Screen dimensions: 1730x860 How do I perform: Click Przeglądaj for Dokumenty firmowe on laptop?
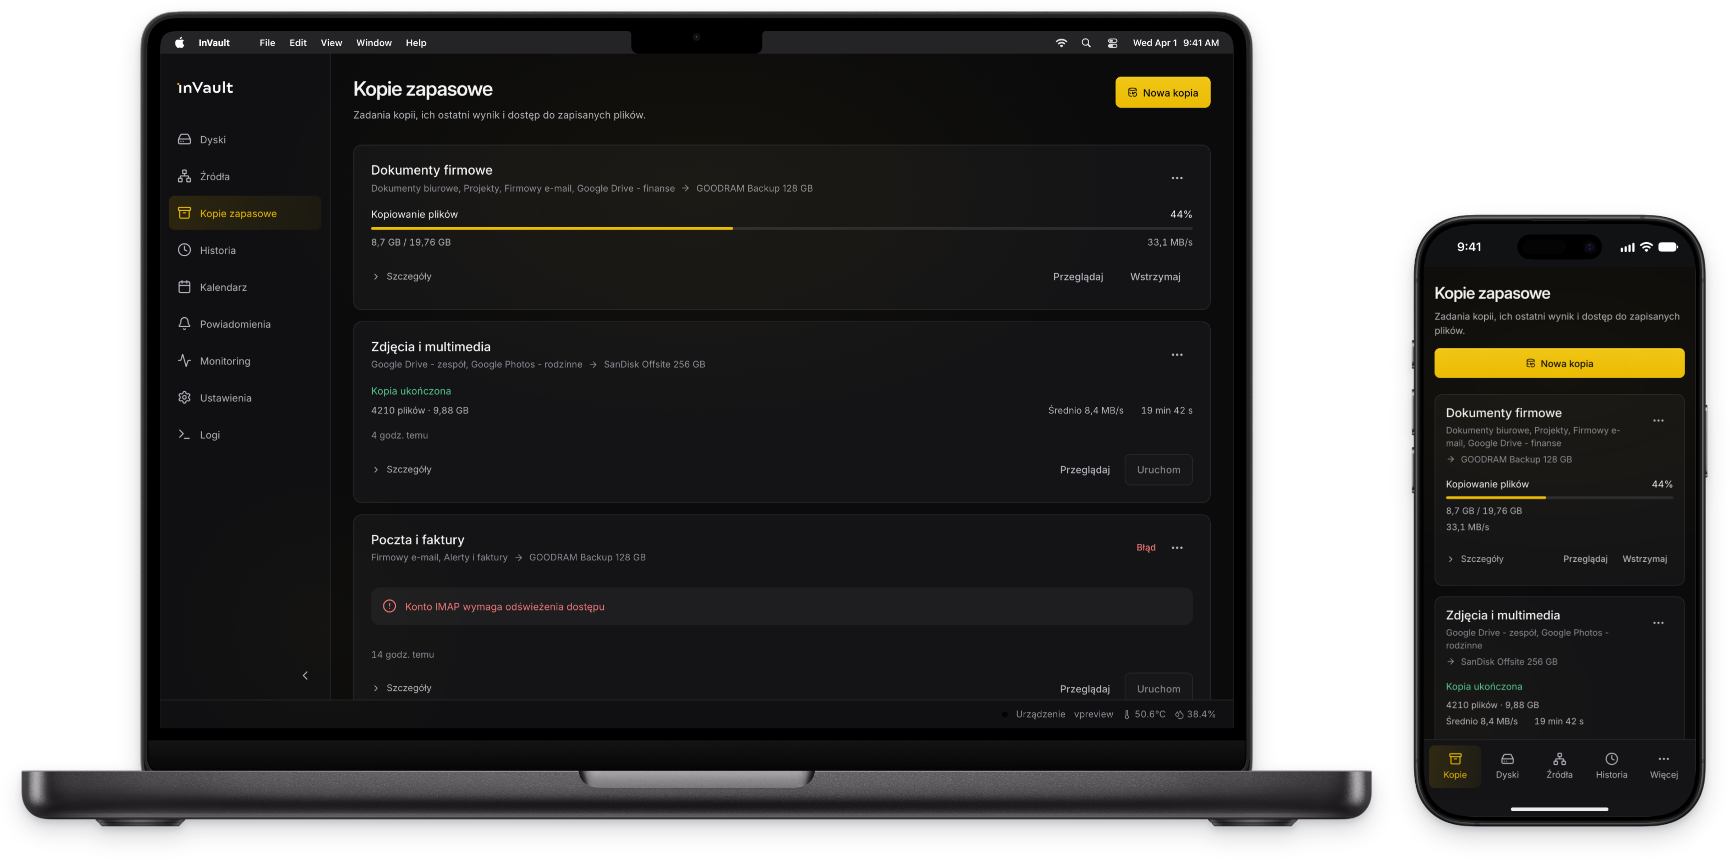click(x=1078, y=277)
